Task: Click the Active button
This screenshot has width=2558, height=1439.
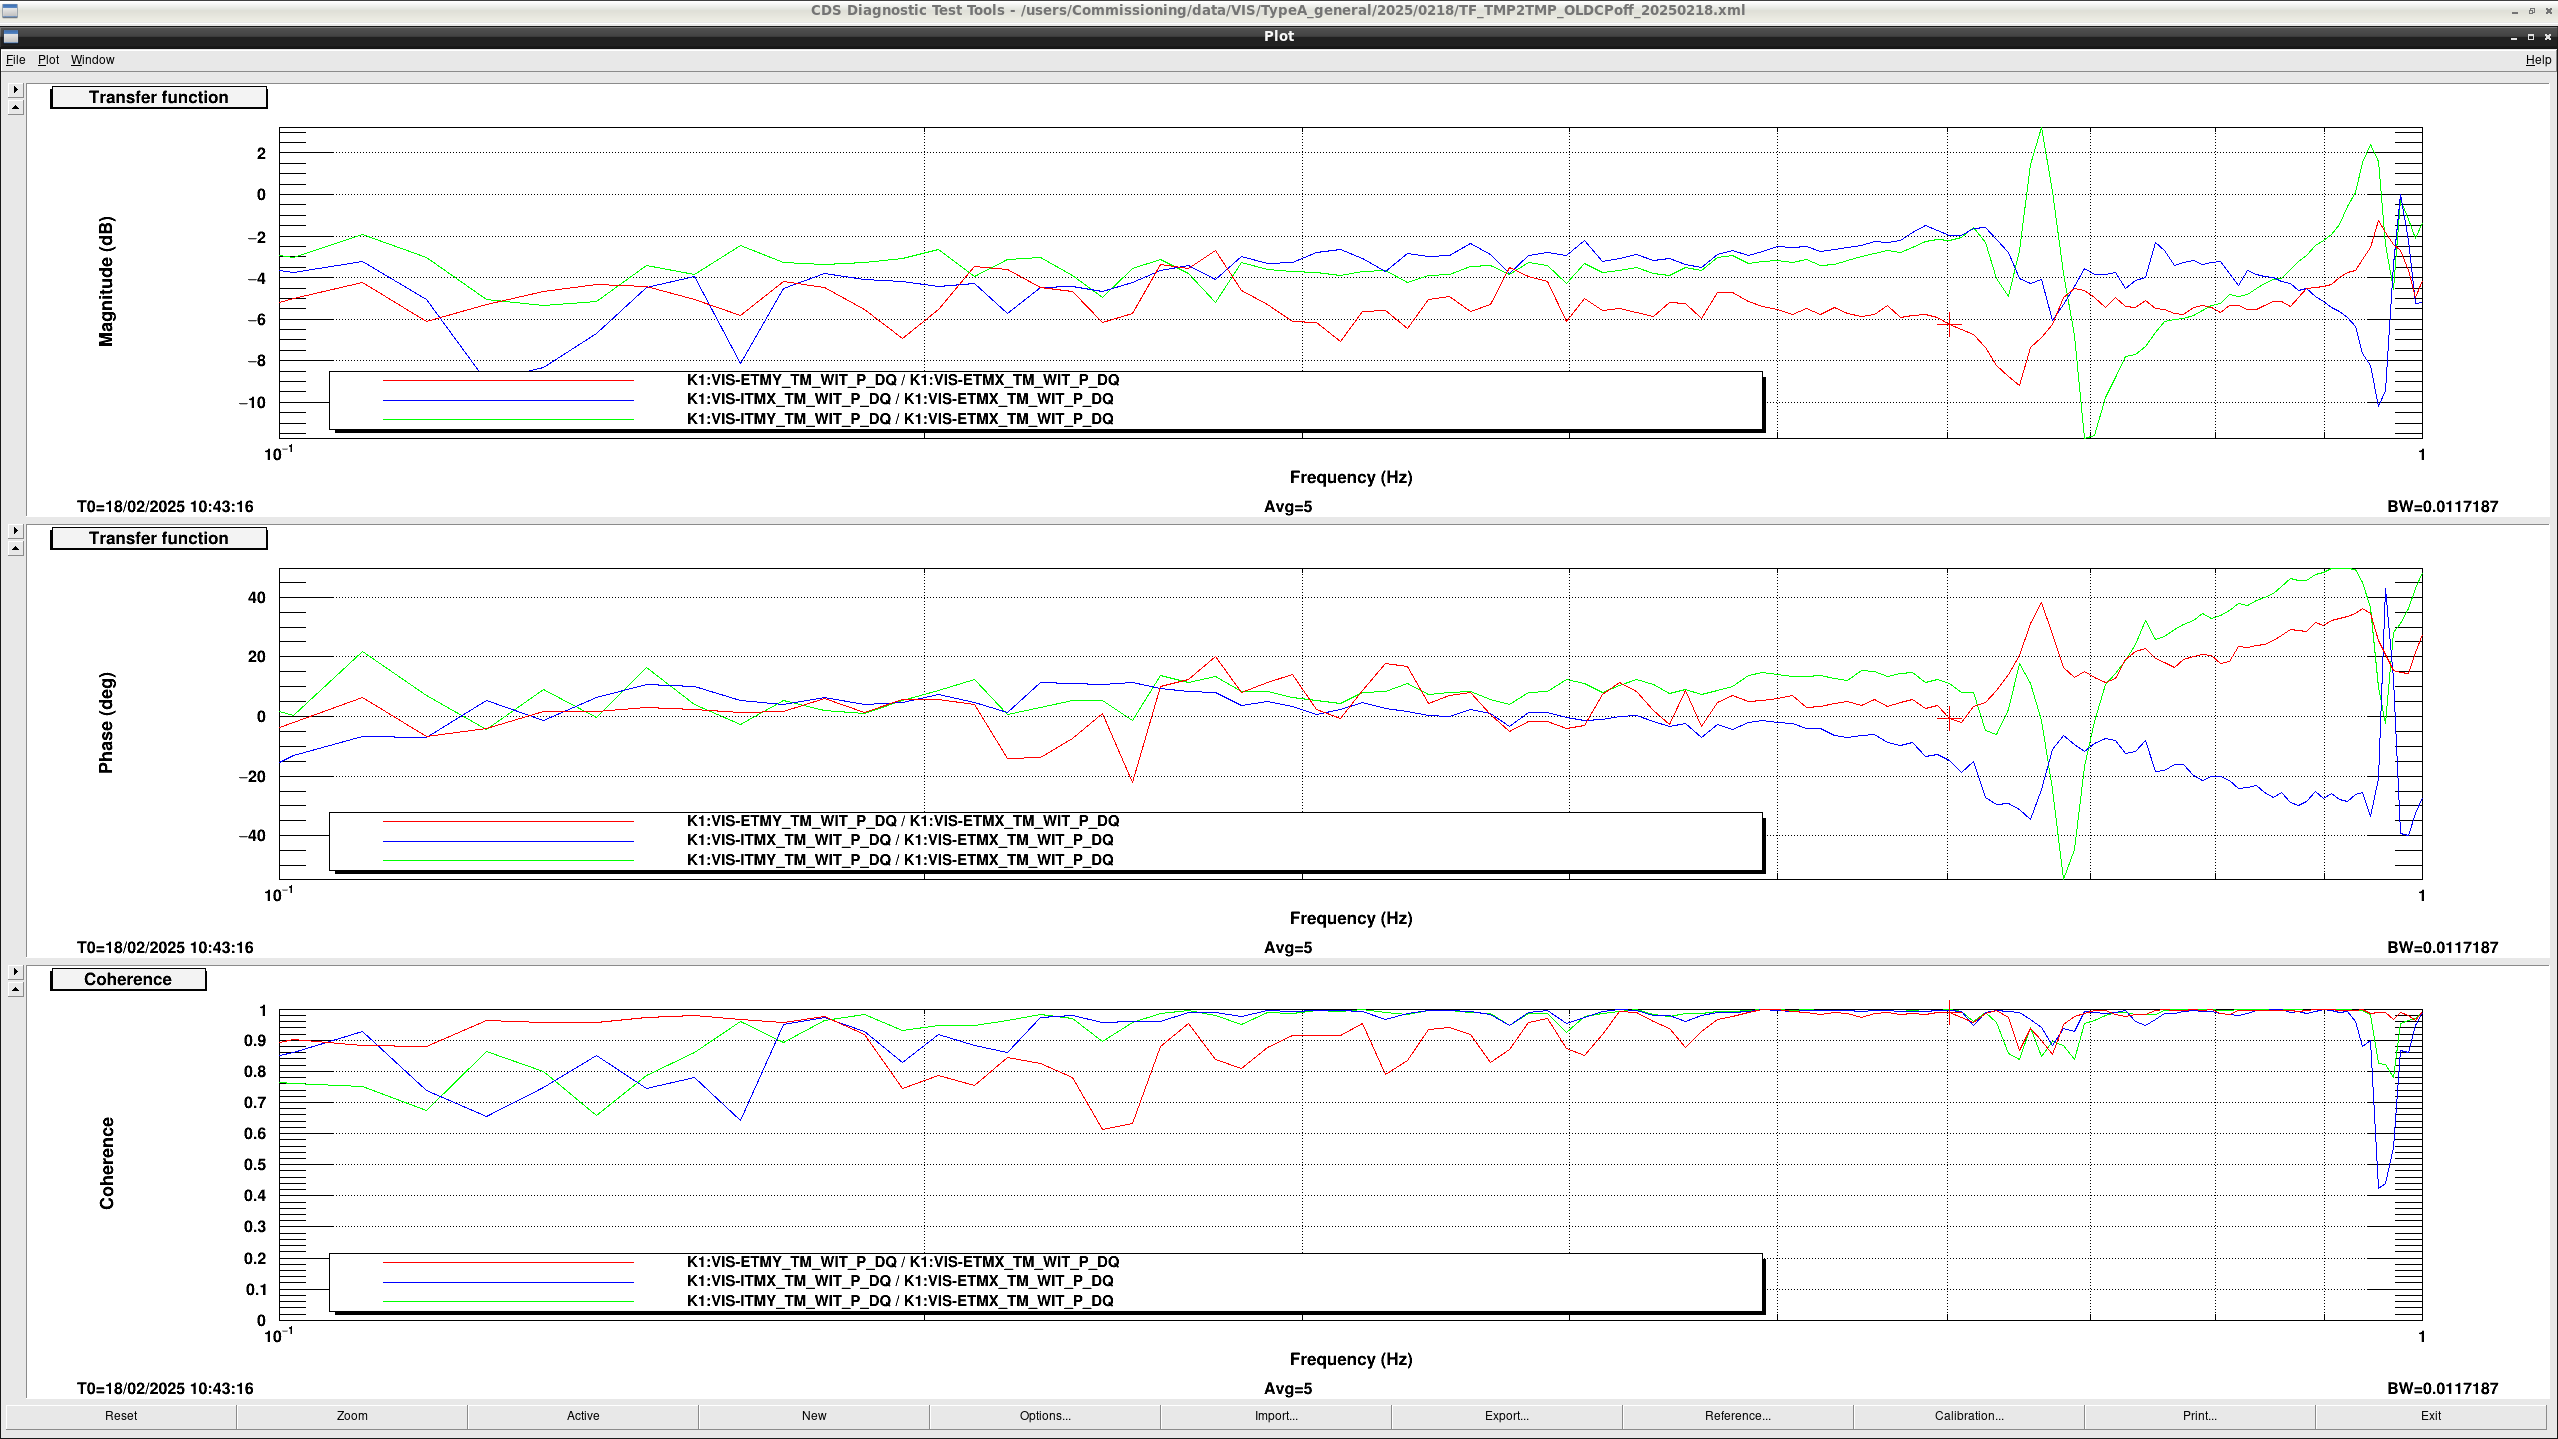Action: point(583,1416)
